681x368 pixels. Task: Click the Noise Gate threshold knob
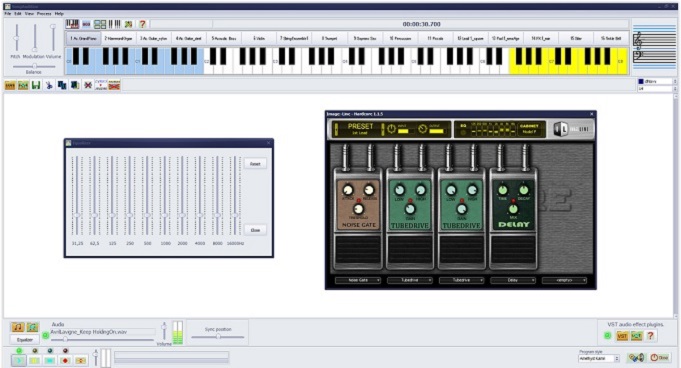(x=358, y=209)
